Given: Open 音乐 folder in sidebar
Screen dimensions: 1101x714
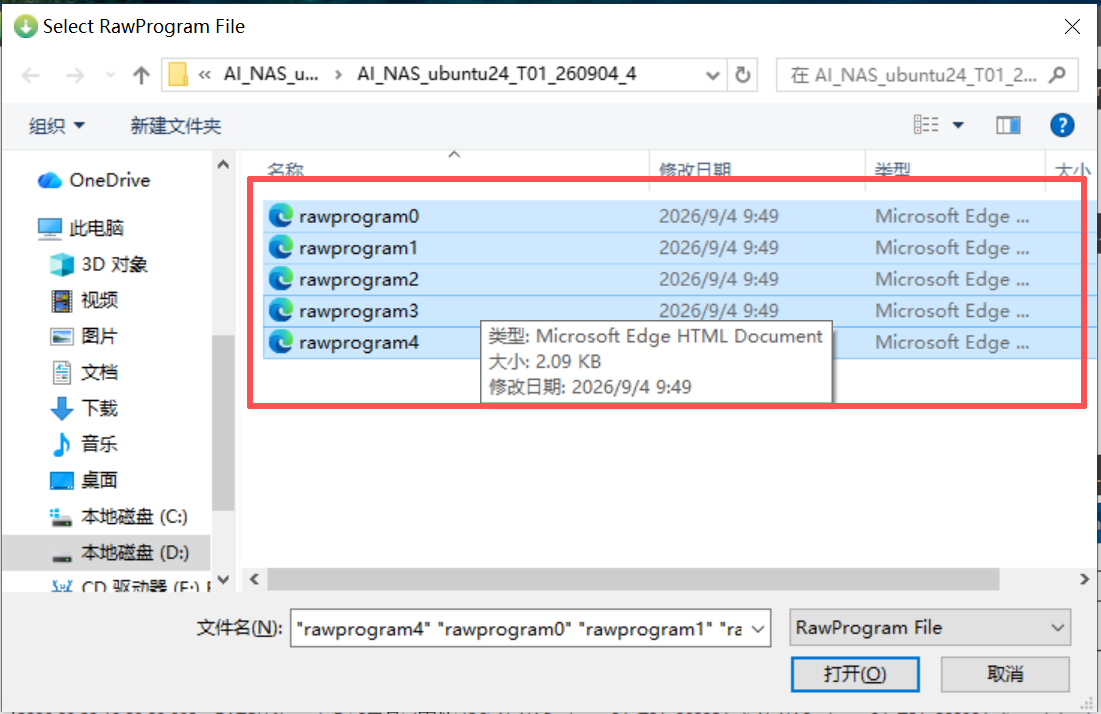Looking at the screenshot, I should (x=99, y=444).
